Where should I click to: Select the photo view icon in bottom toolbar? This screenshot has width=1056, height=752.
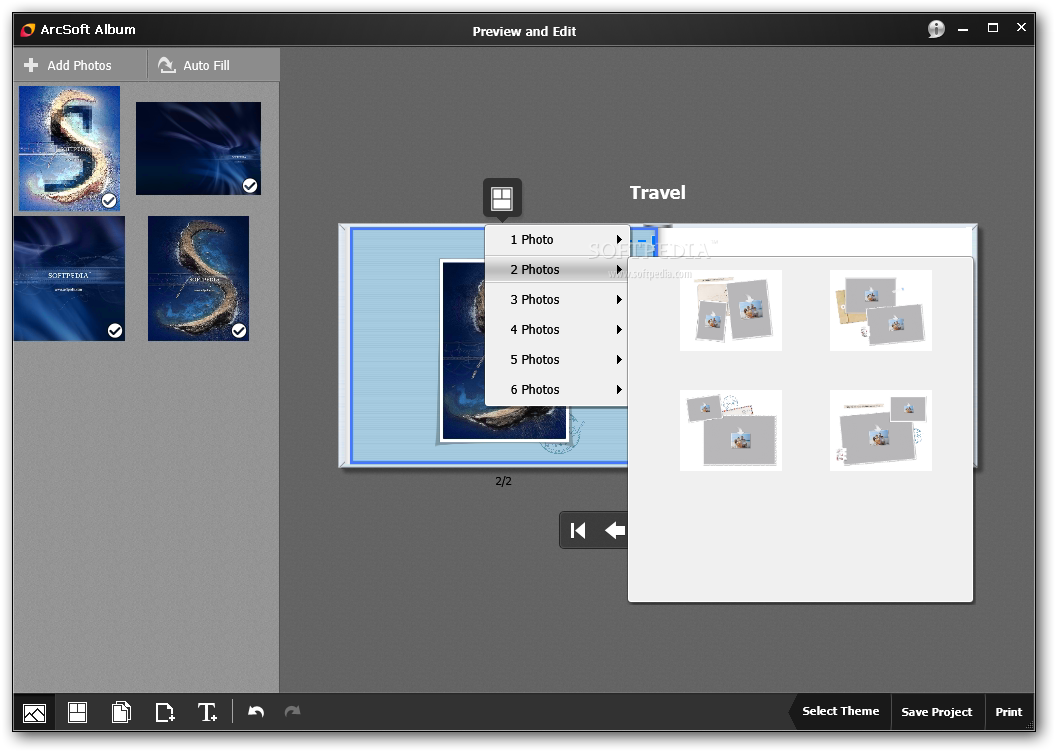(34, 712)
